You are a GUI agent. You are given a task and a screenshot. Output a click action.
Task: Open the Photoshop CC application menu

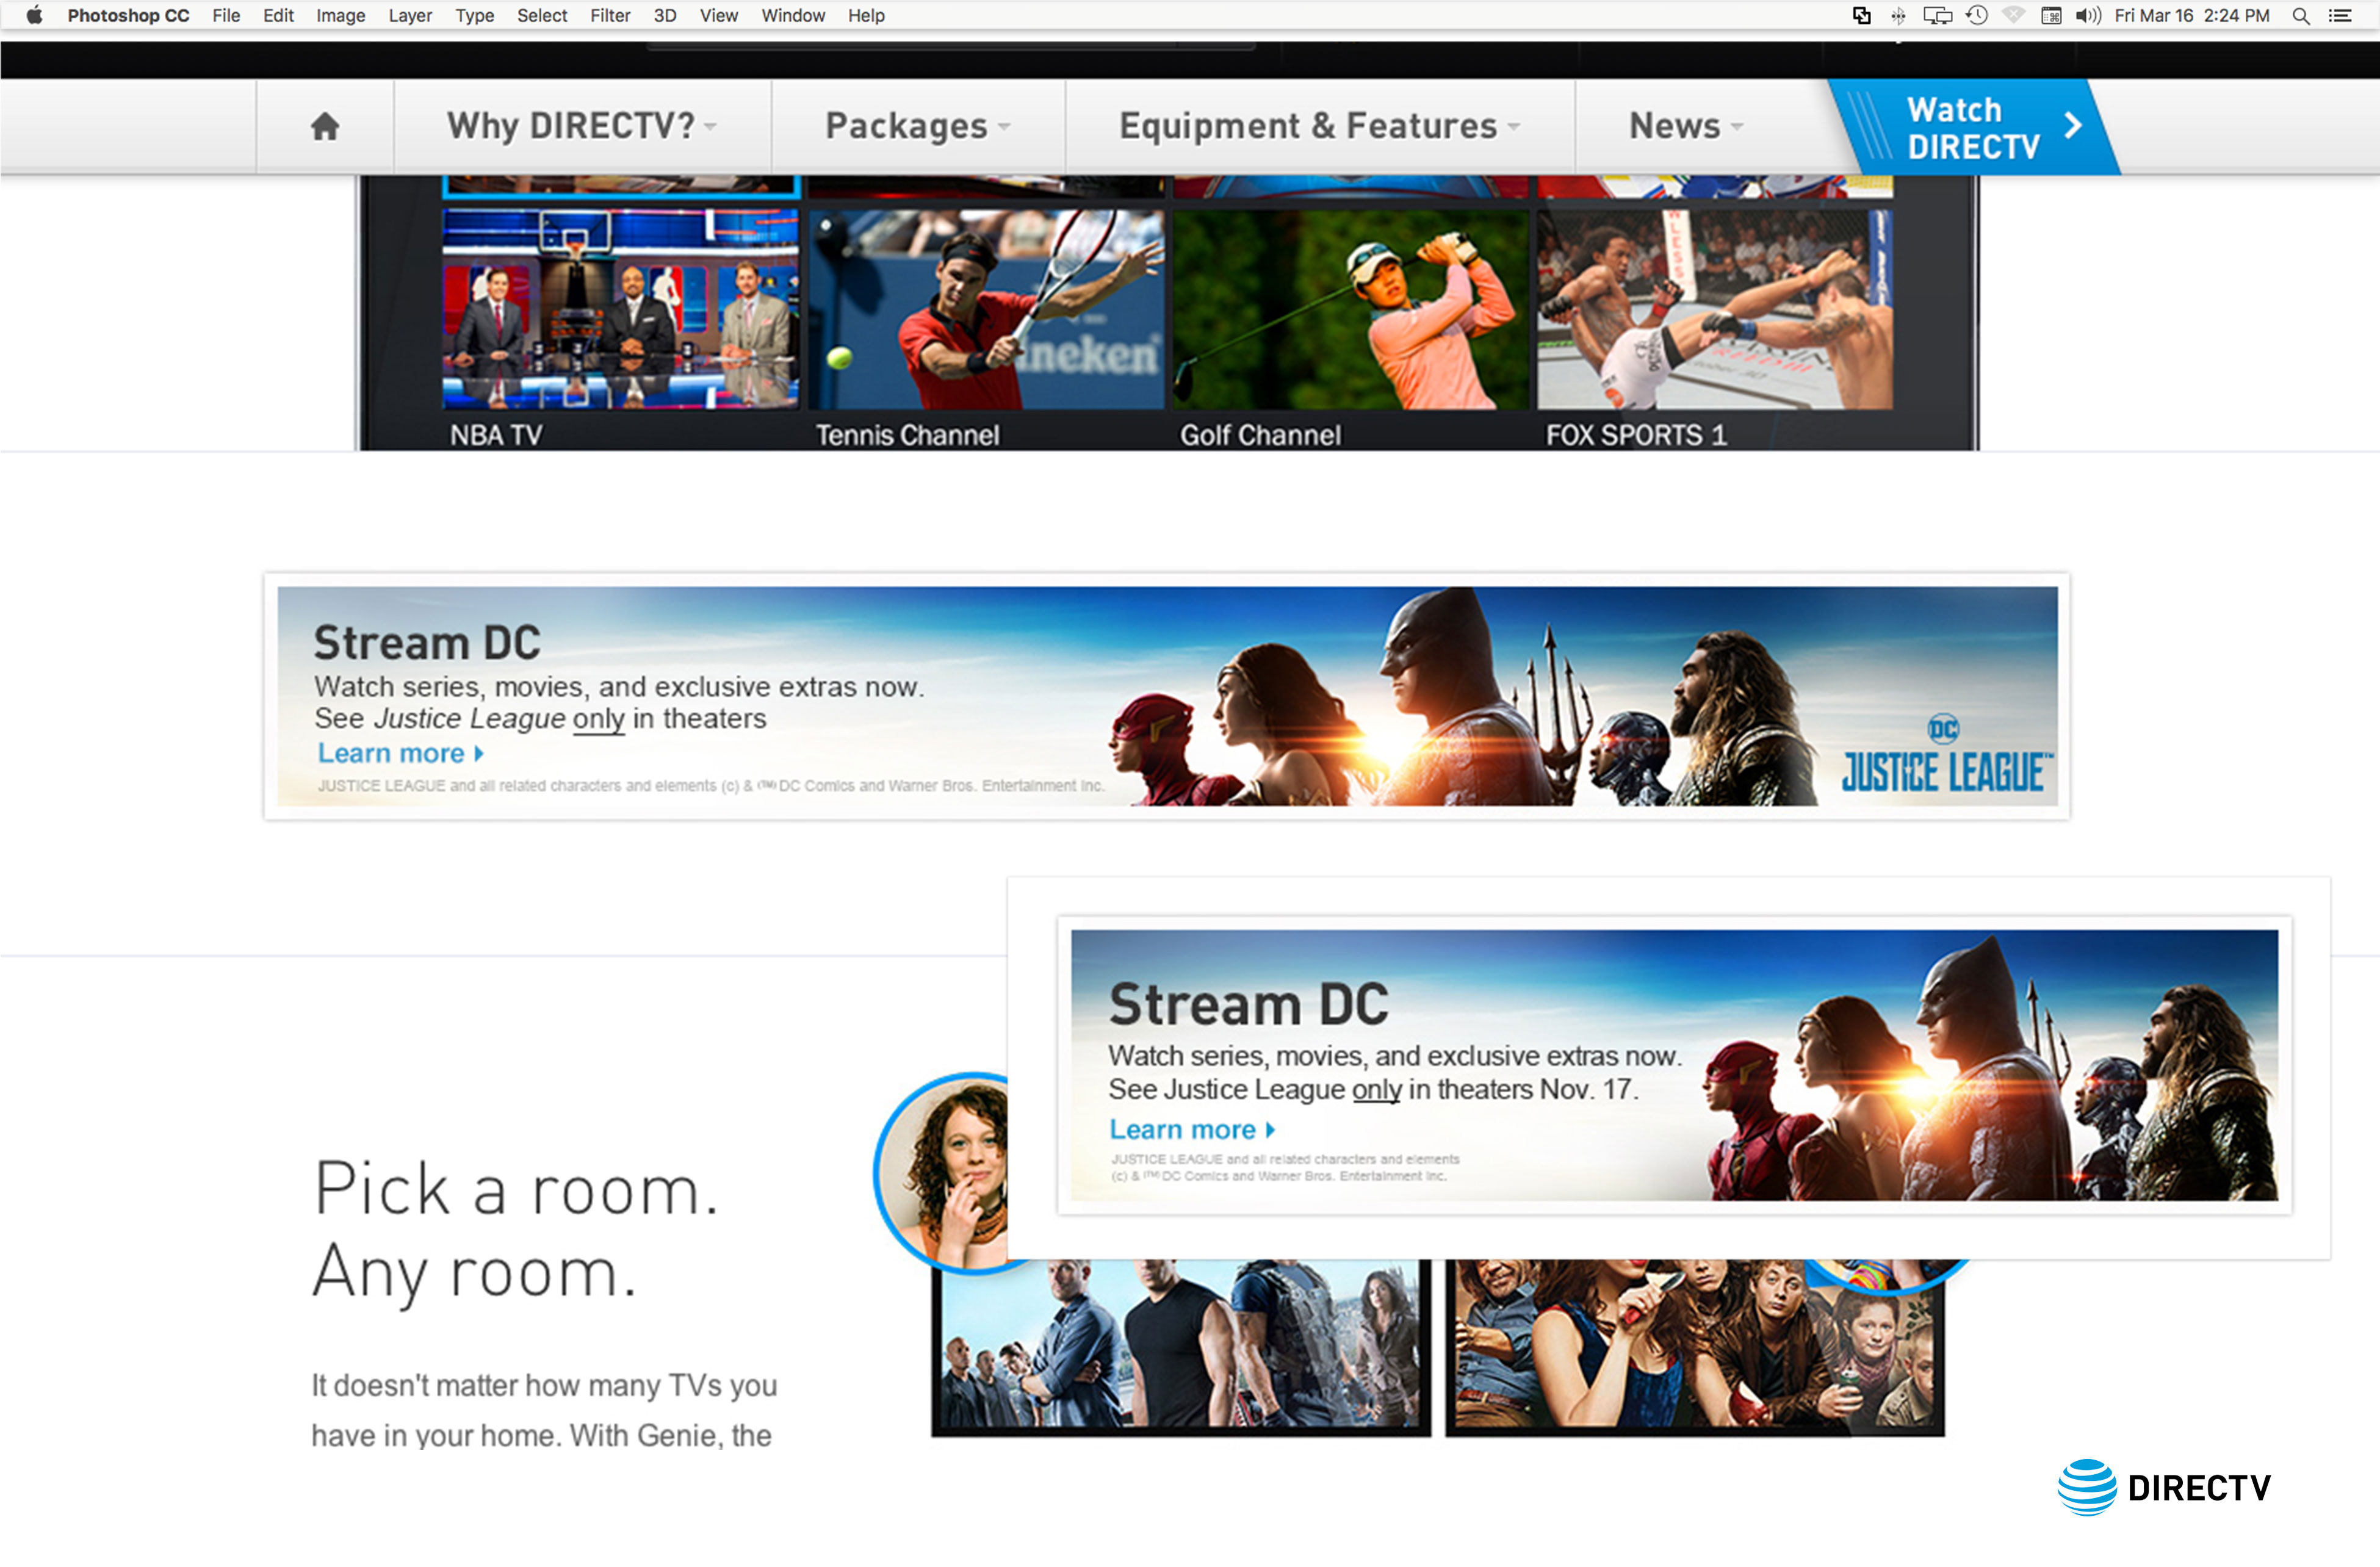pos(128,15)
